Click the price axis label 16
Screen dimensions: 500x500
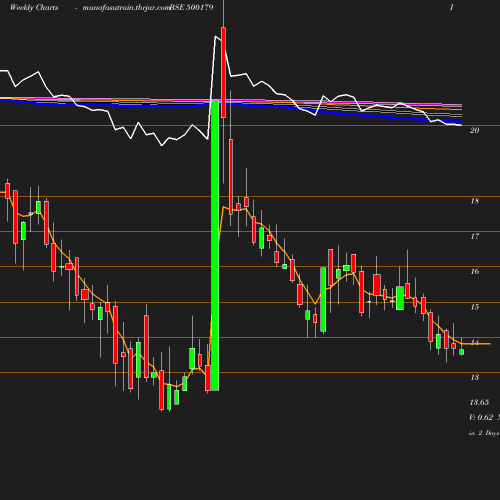pyautogui.click(x=474, y=272)
